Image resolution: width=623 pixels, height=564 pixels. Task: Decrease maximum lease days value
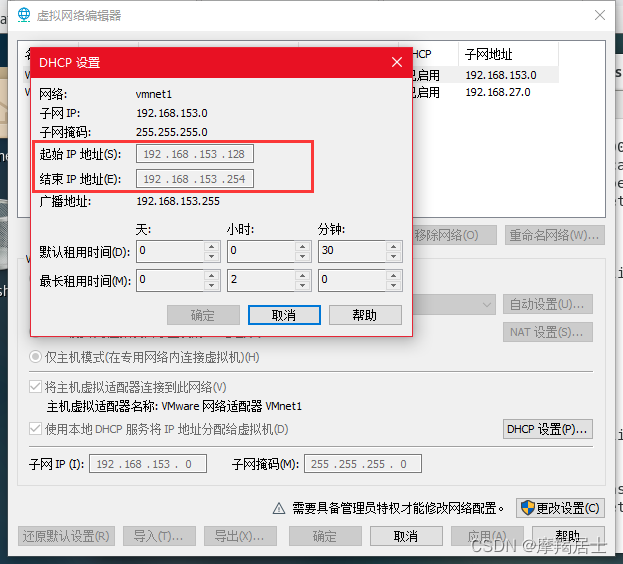212,286
